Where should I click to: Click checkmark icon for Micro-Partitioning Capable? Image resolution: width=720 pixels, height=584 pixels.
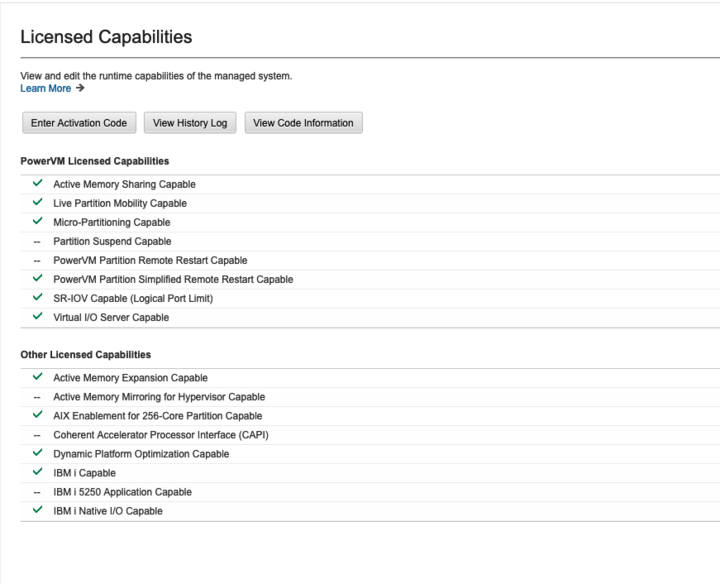pyautogui.click(x=38, y=221)
